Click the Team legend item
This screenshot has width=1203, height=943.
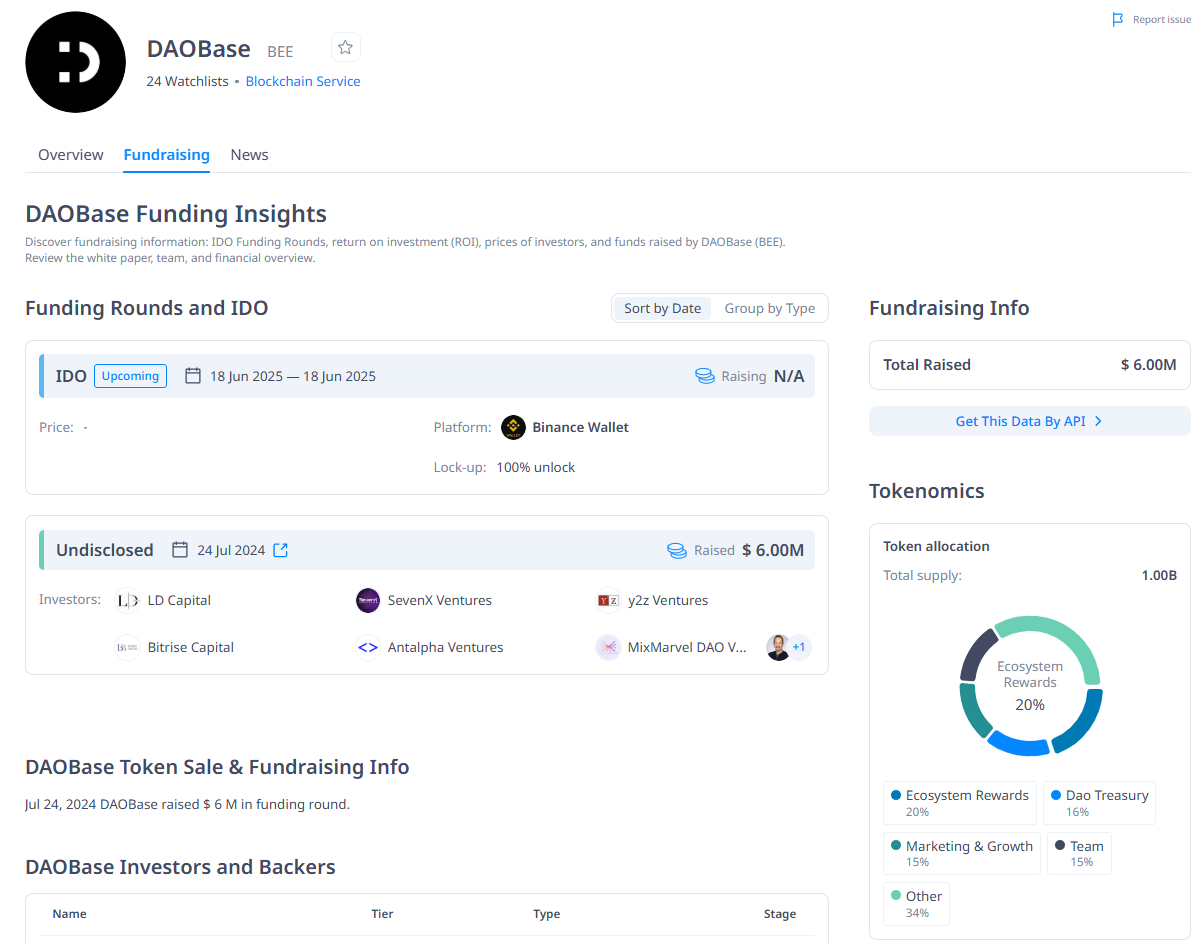1079,854
